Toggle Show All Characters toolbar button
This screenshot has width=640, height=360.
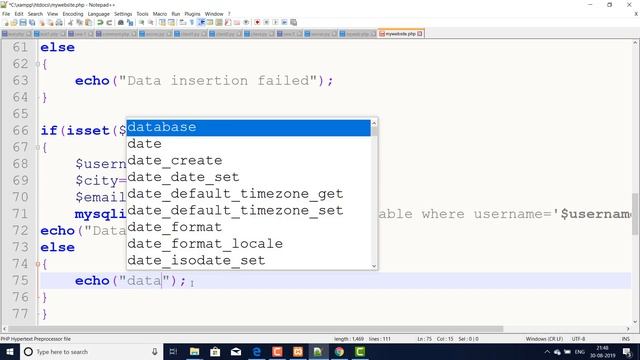tap(191, 22)
